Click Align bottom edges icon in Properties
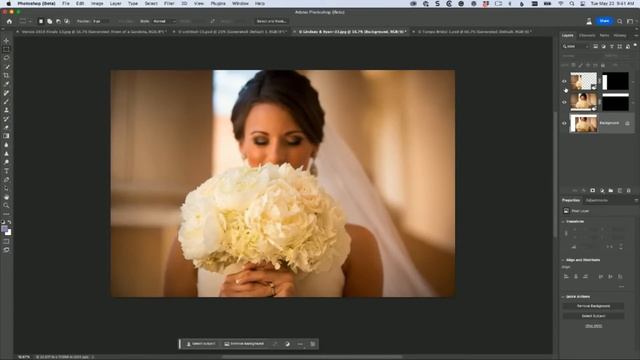 pyautogui.click(x=620, y=276)
